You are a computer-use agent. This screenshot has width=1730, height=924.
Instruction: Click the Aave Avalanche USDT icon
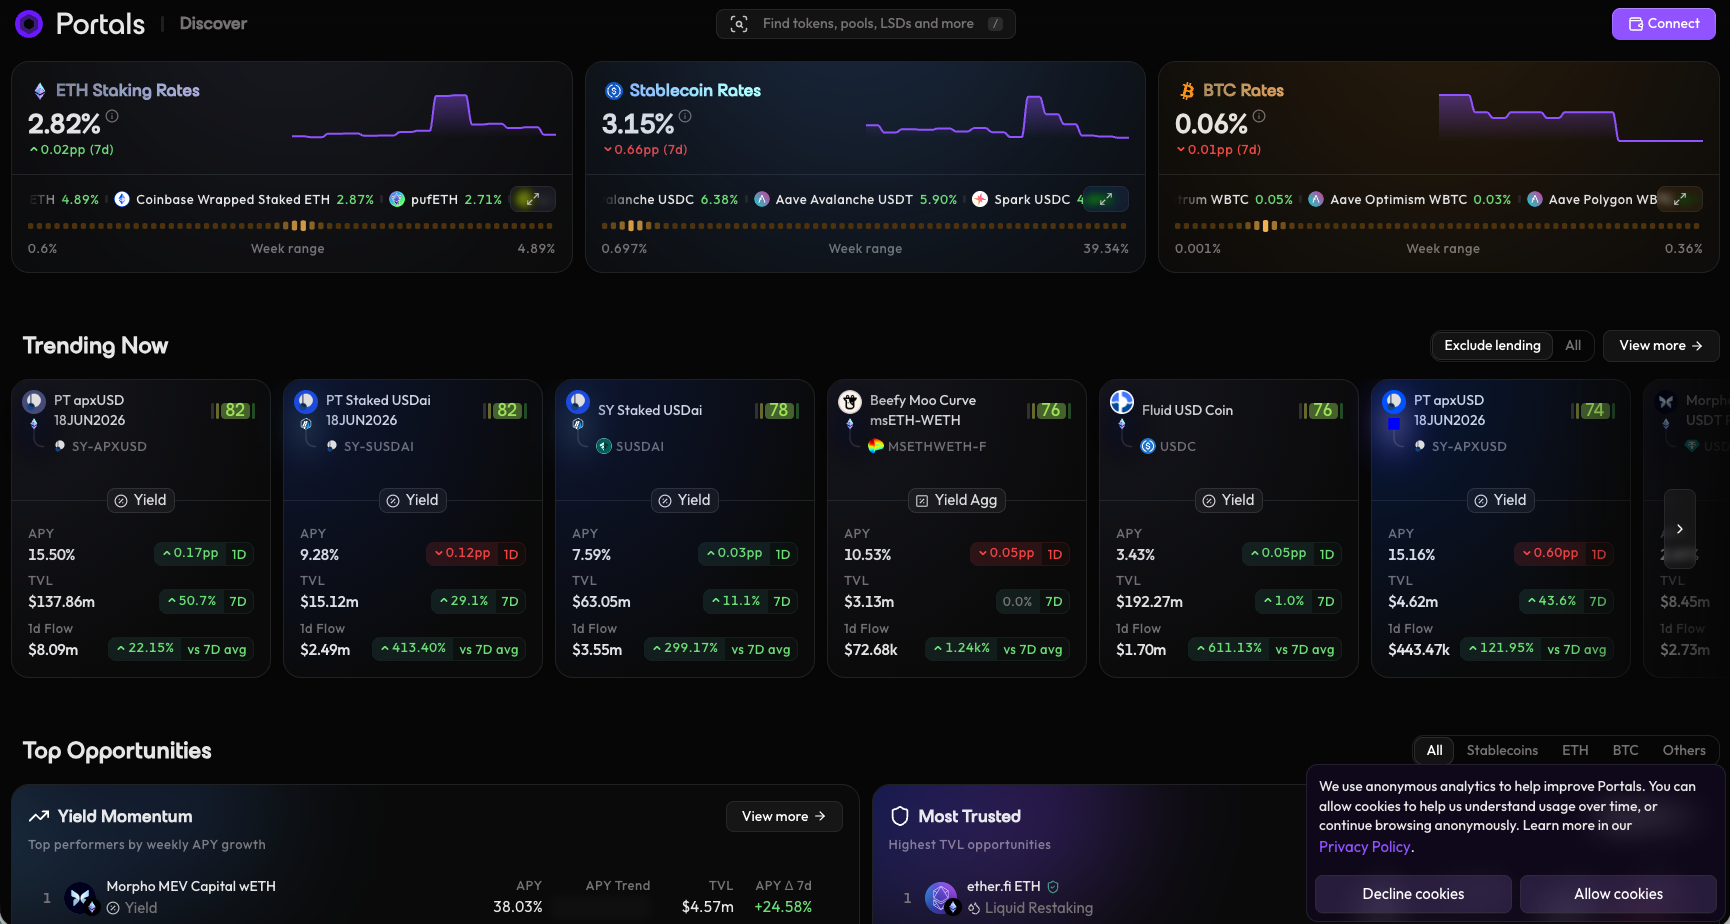click(x=762, y=199)
